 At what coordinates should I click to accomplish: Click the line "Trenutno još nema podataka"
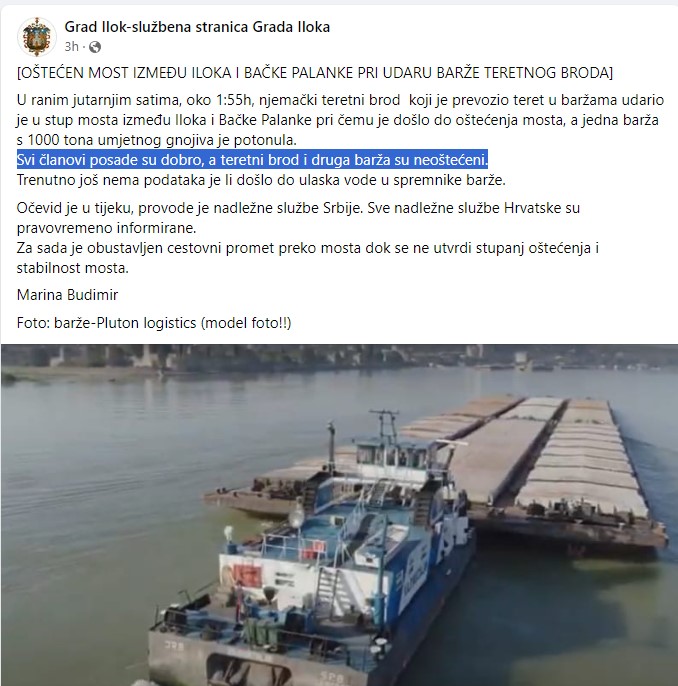point(261,180)
